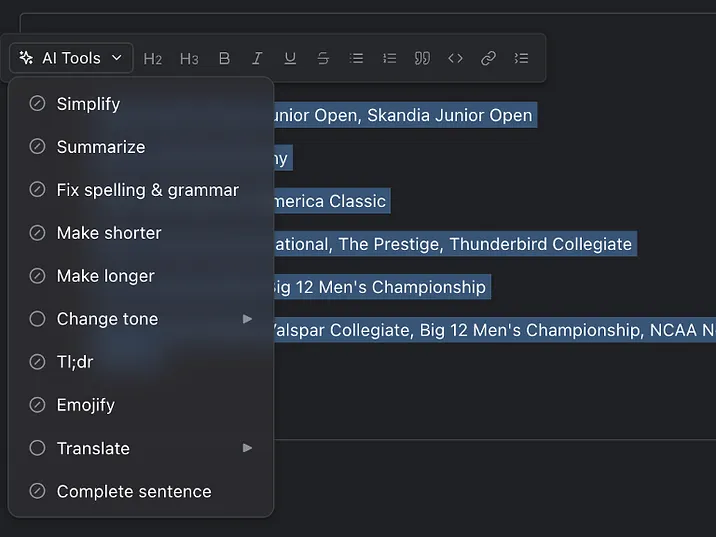The width and height of the screenshot is (716, 537).
Task: Collapse the AI Tools dropdown
Action: [x=71, y=58]
